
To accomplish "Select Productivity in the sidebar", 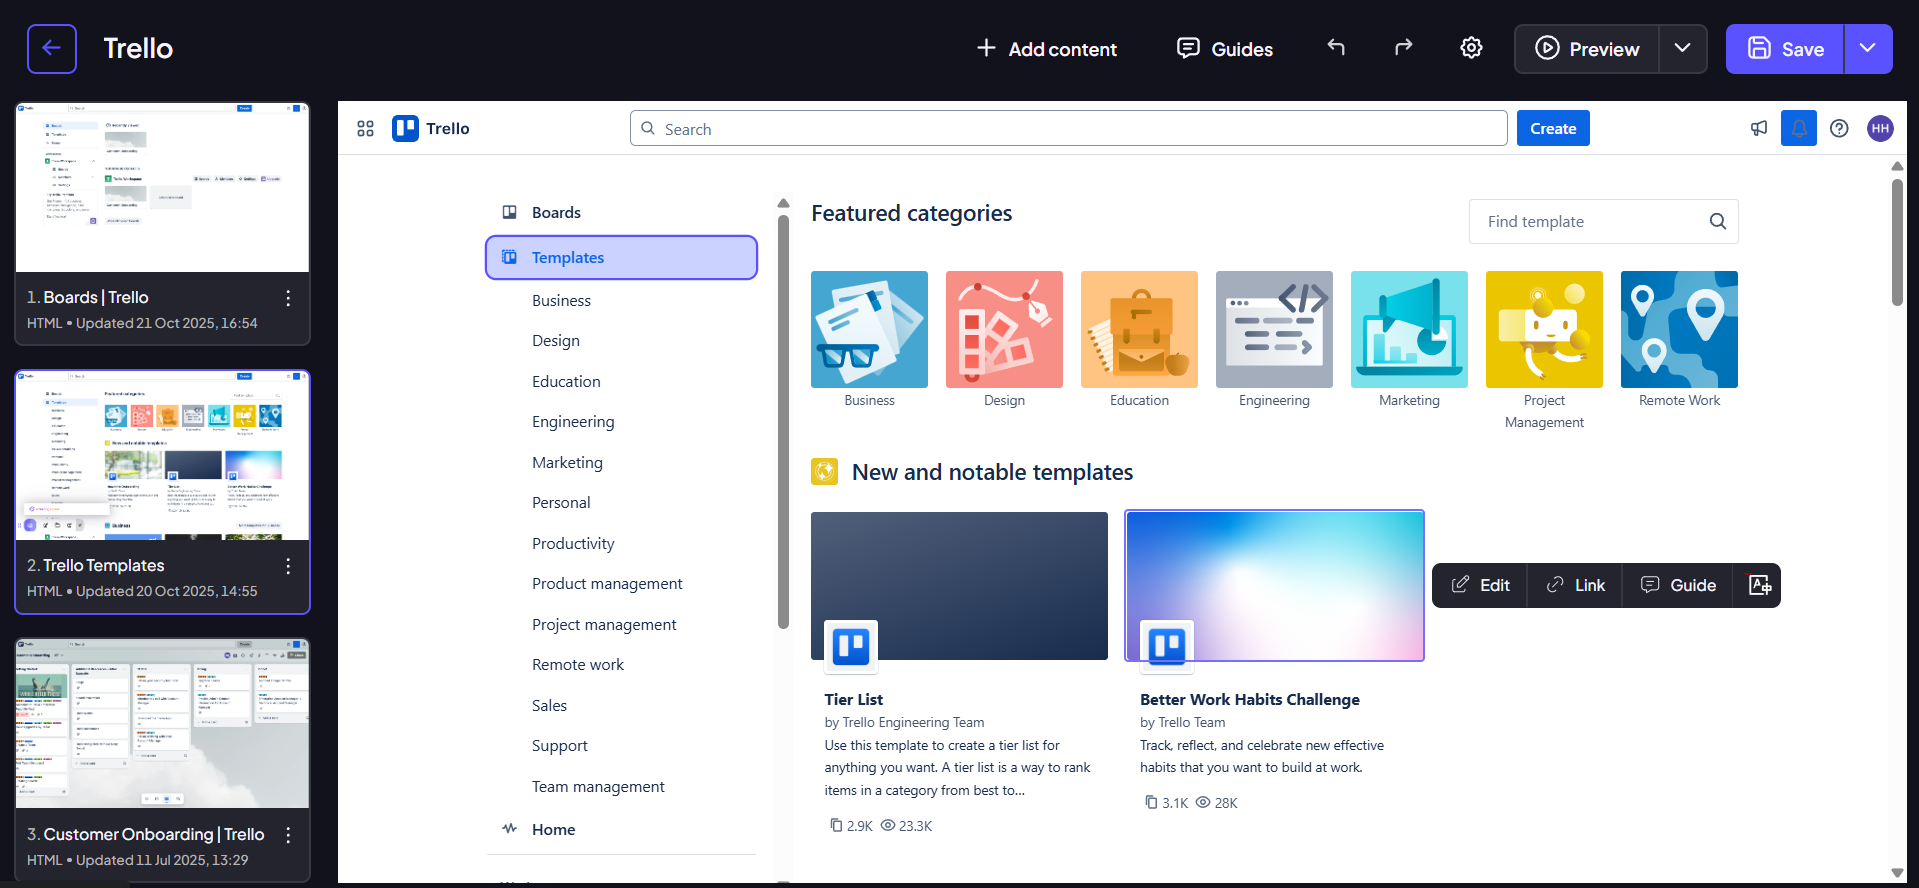I will pos(573,543).
